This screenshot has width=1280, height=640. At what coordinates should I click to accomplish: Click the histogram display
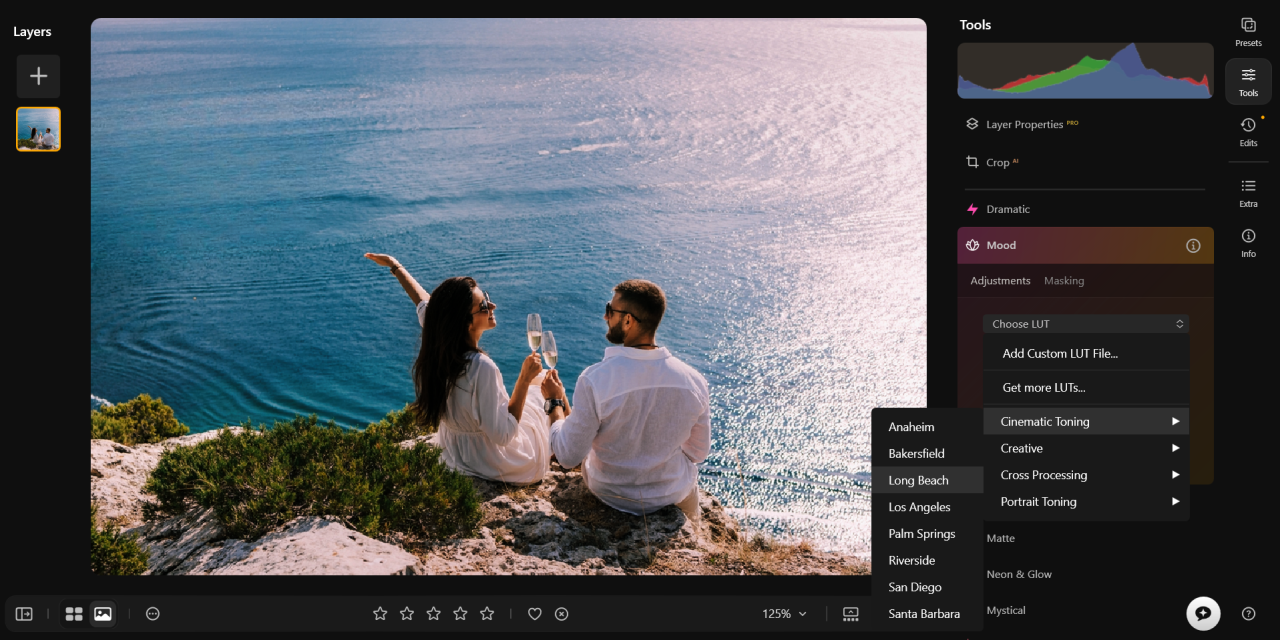pos(1085,70)
